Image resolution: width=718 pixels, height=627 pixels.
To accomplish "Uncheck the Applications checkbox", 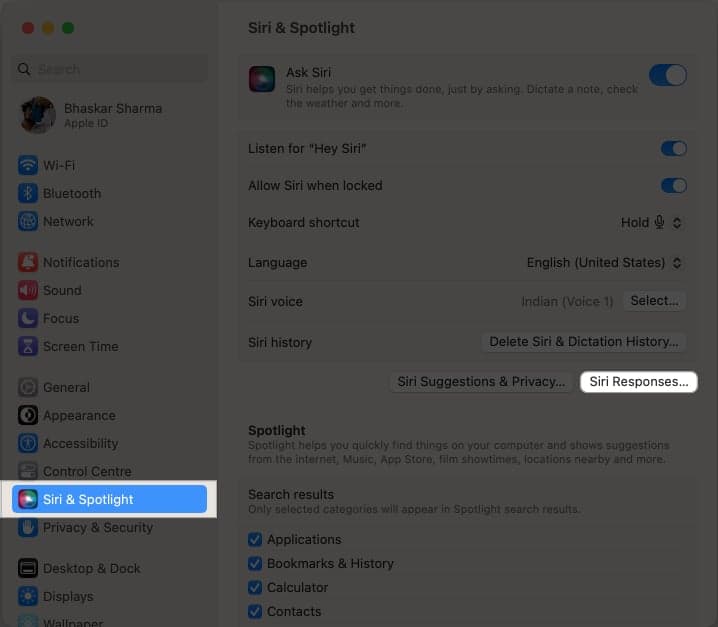I will (255, 540).
